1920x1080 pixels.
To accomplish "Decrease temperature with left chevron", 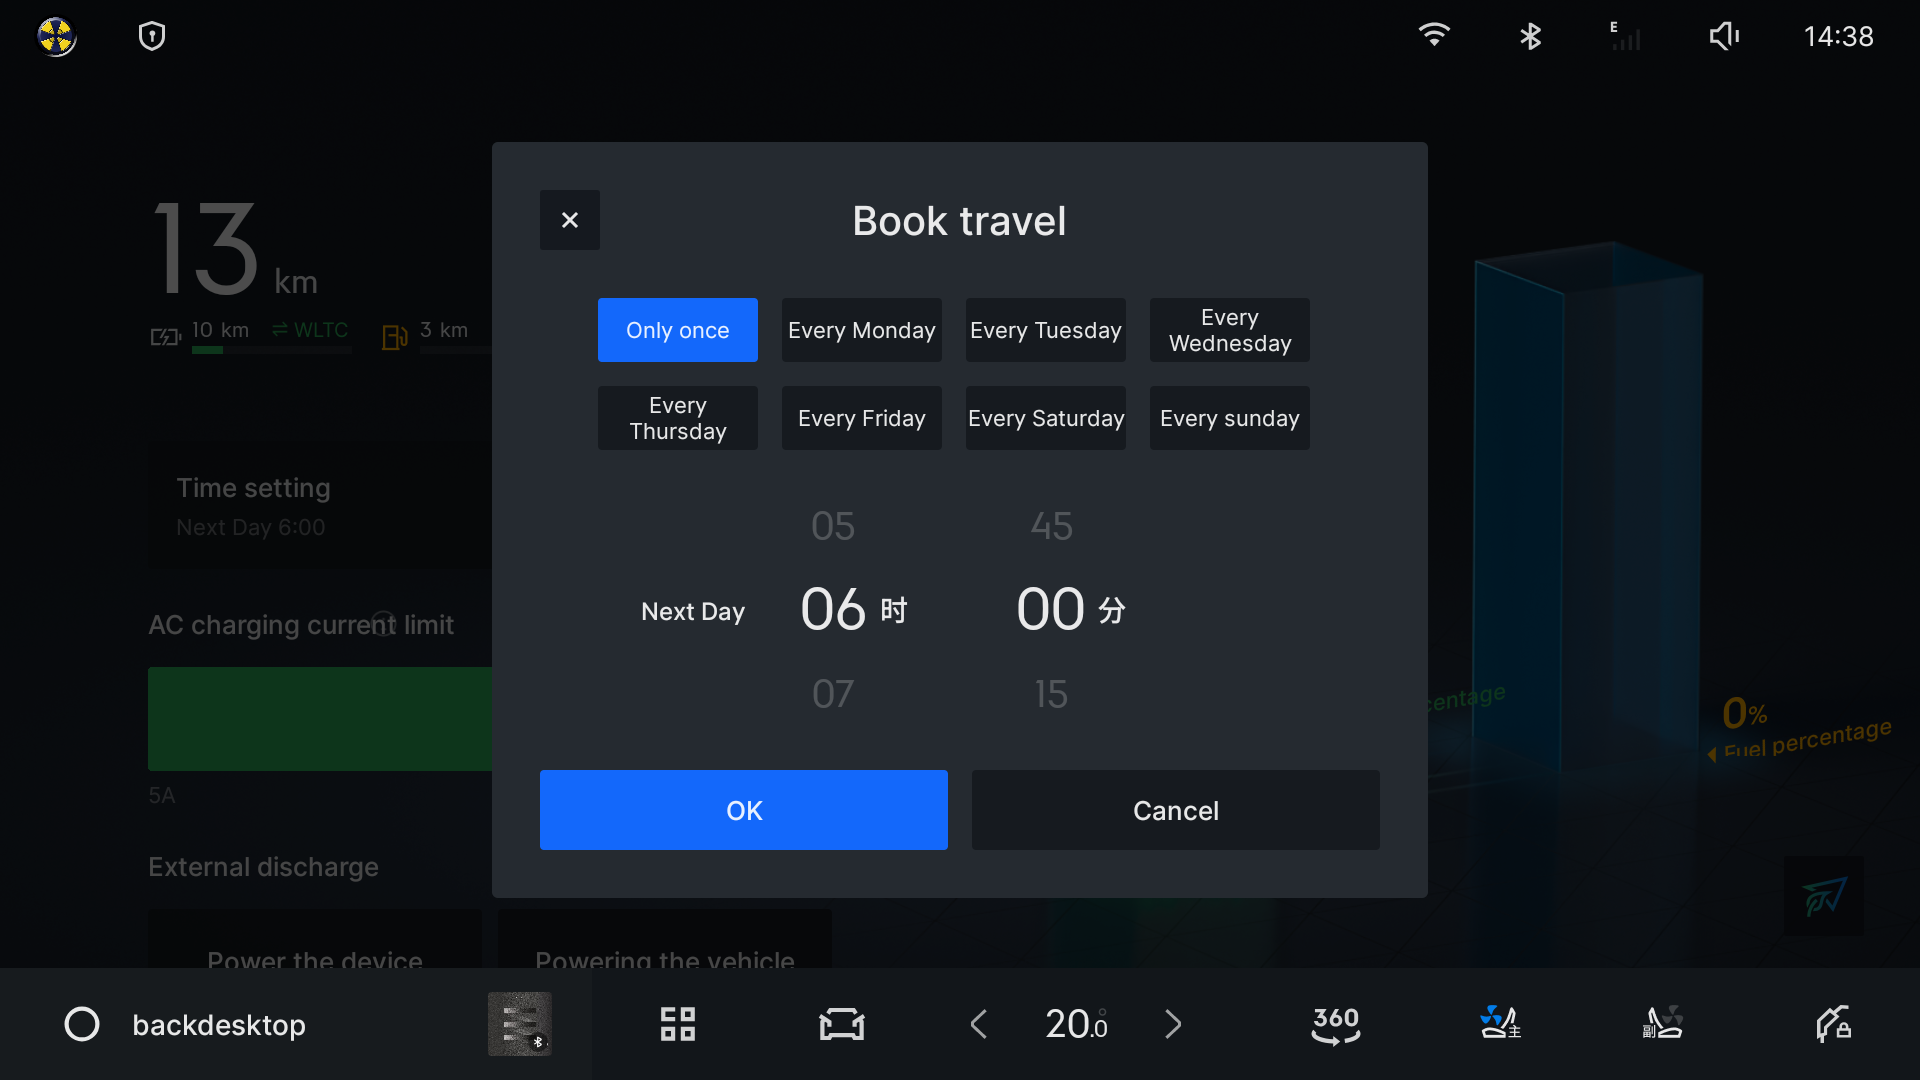I will coord(979,1024).
